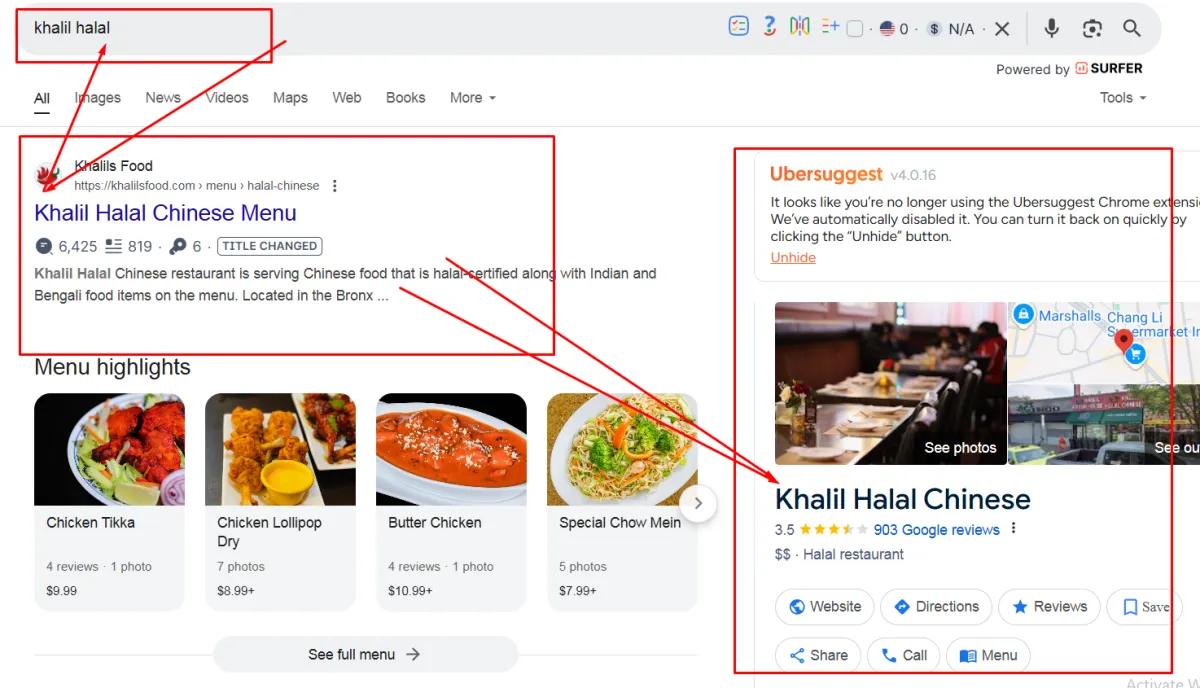The width and height of the screenshot is (1200, 688).
Task: Click the keyword key icon showing 6
Action: pyautogui.click(x=178, y=246)
